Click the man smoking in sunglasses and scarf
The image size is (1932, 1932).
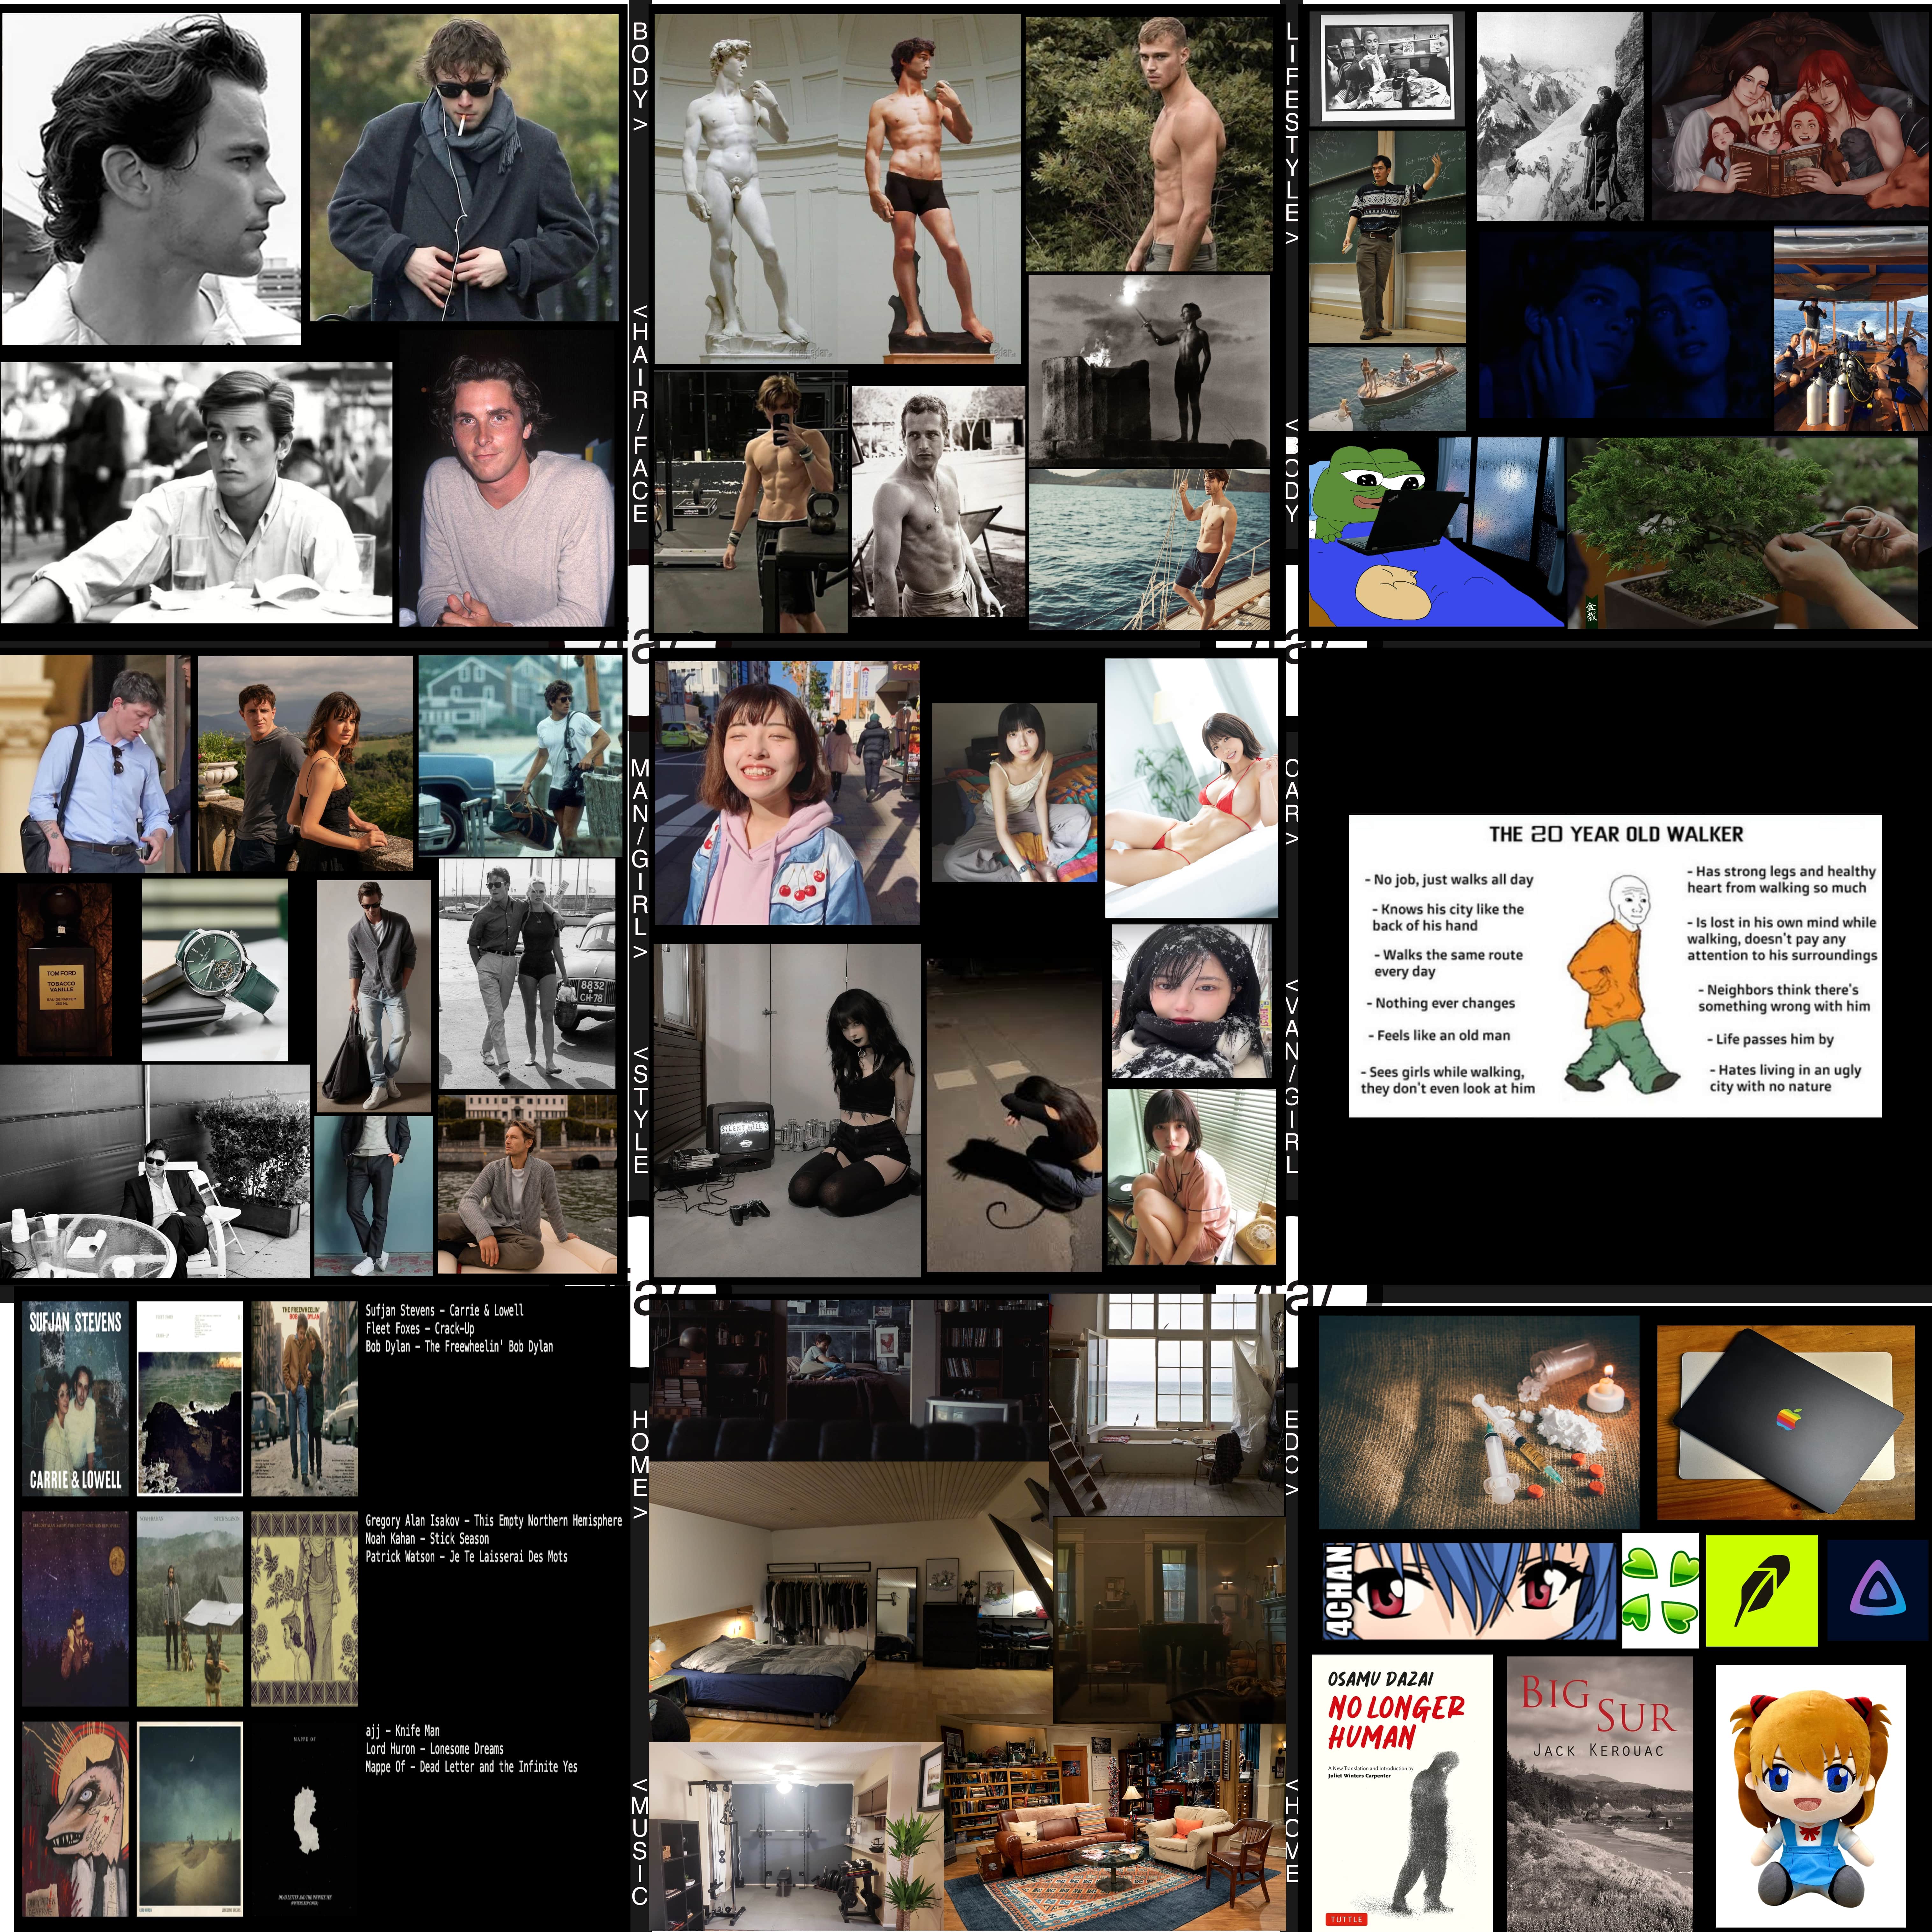tap(464, 167)
